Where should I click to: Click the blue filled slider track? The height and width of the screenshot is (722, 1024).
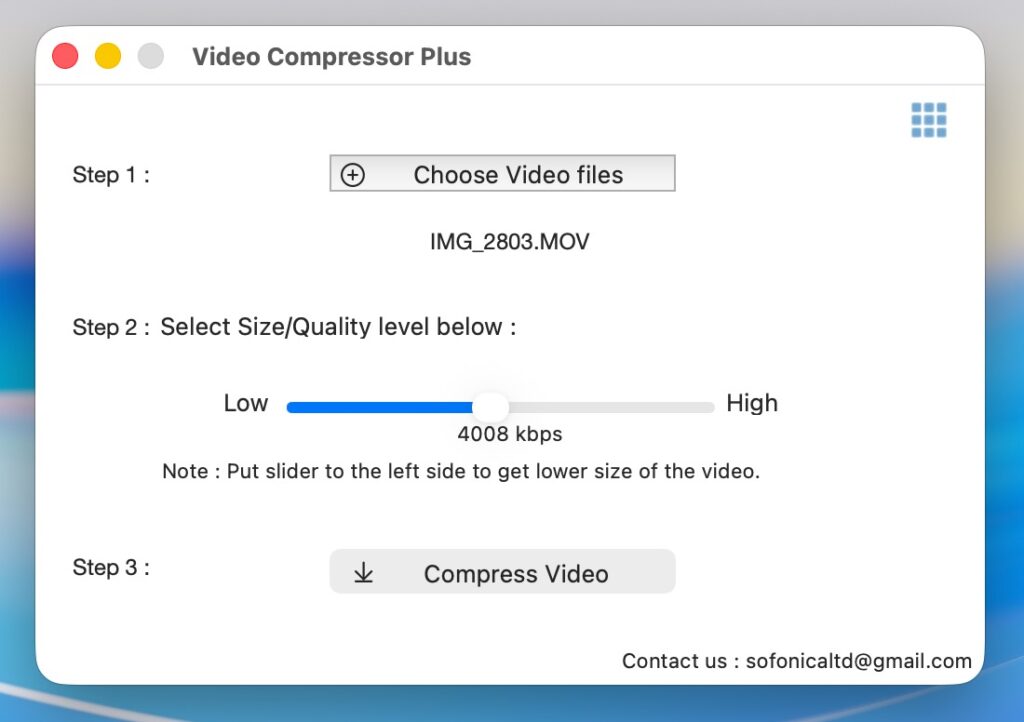point(380,407)
